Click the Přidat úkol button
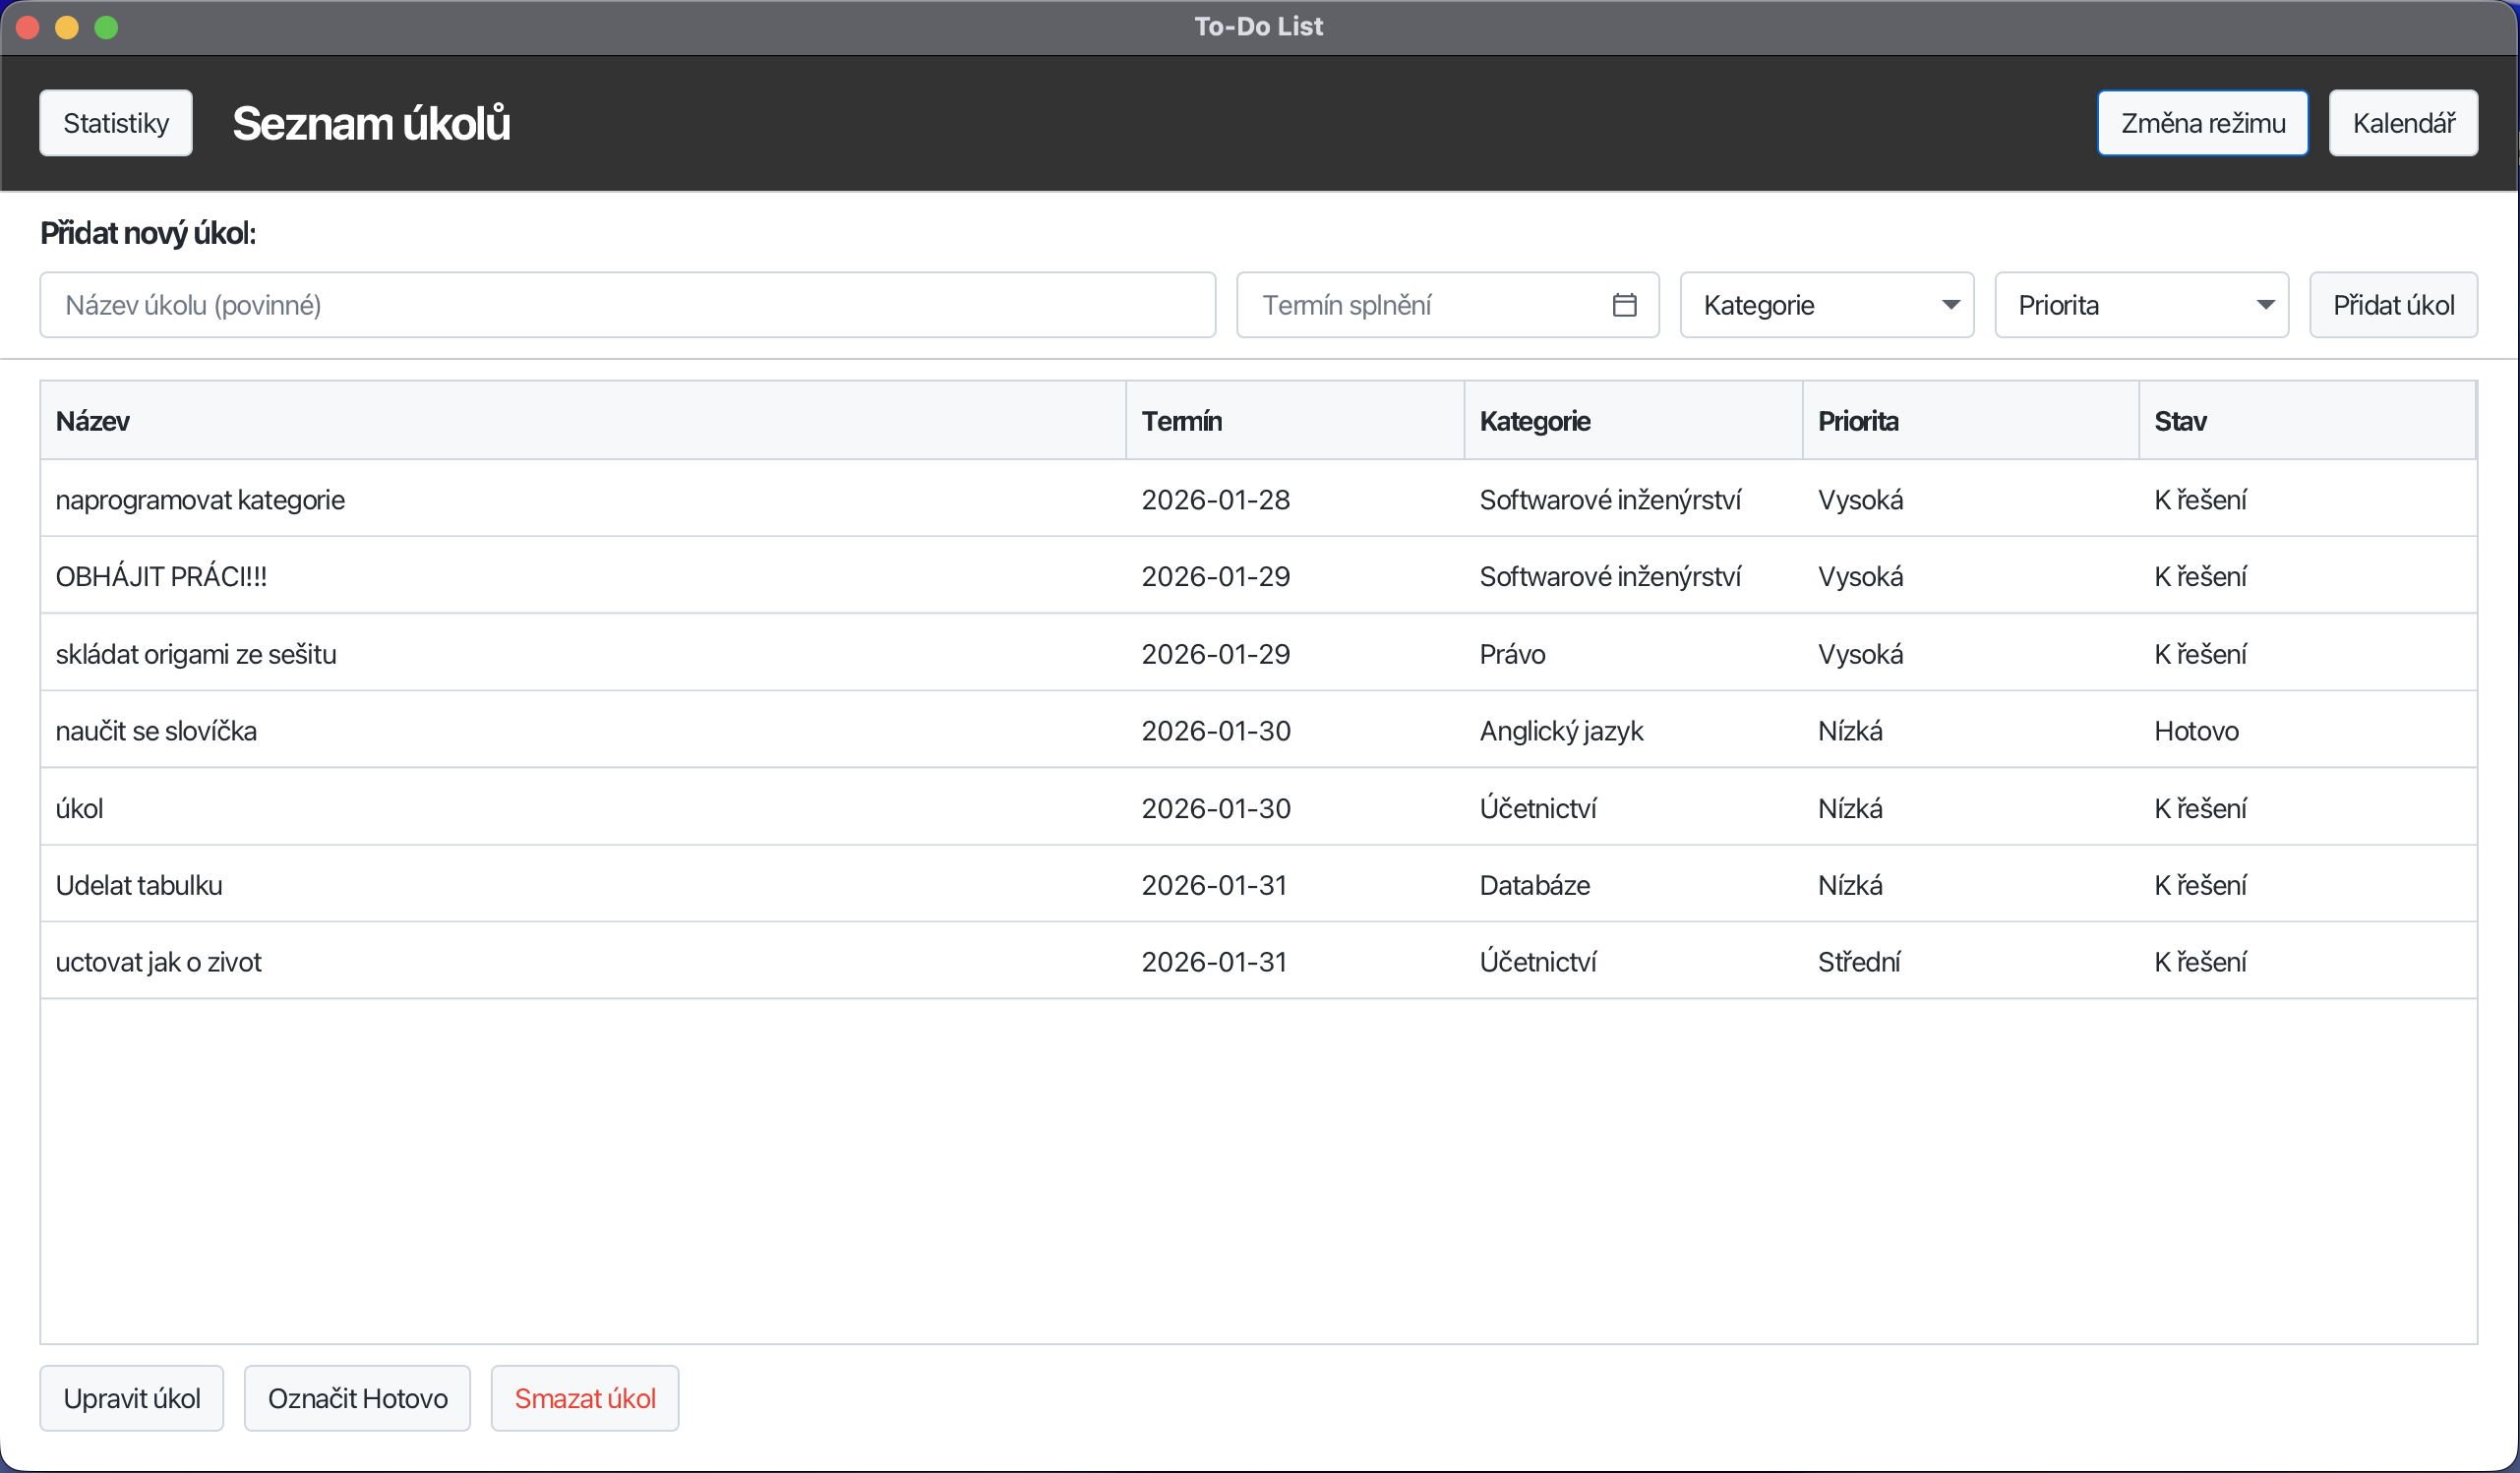 pyautogui.click(x=2392, y=305)
